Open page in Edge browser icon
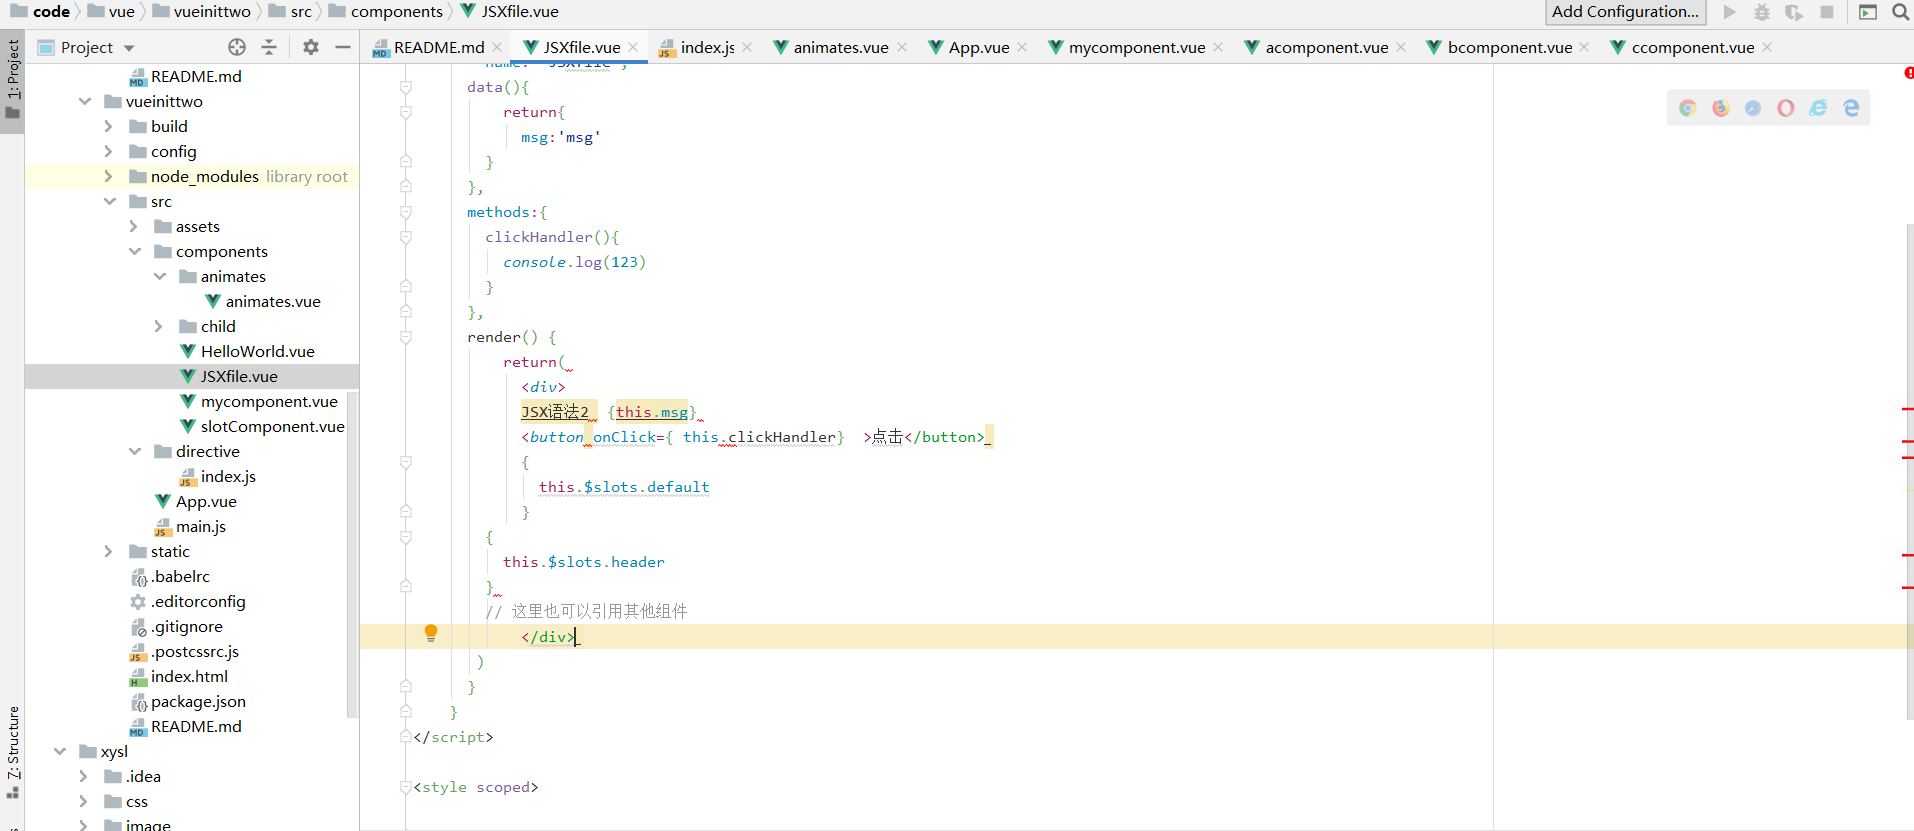1914x831 pixels. 1851,108
